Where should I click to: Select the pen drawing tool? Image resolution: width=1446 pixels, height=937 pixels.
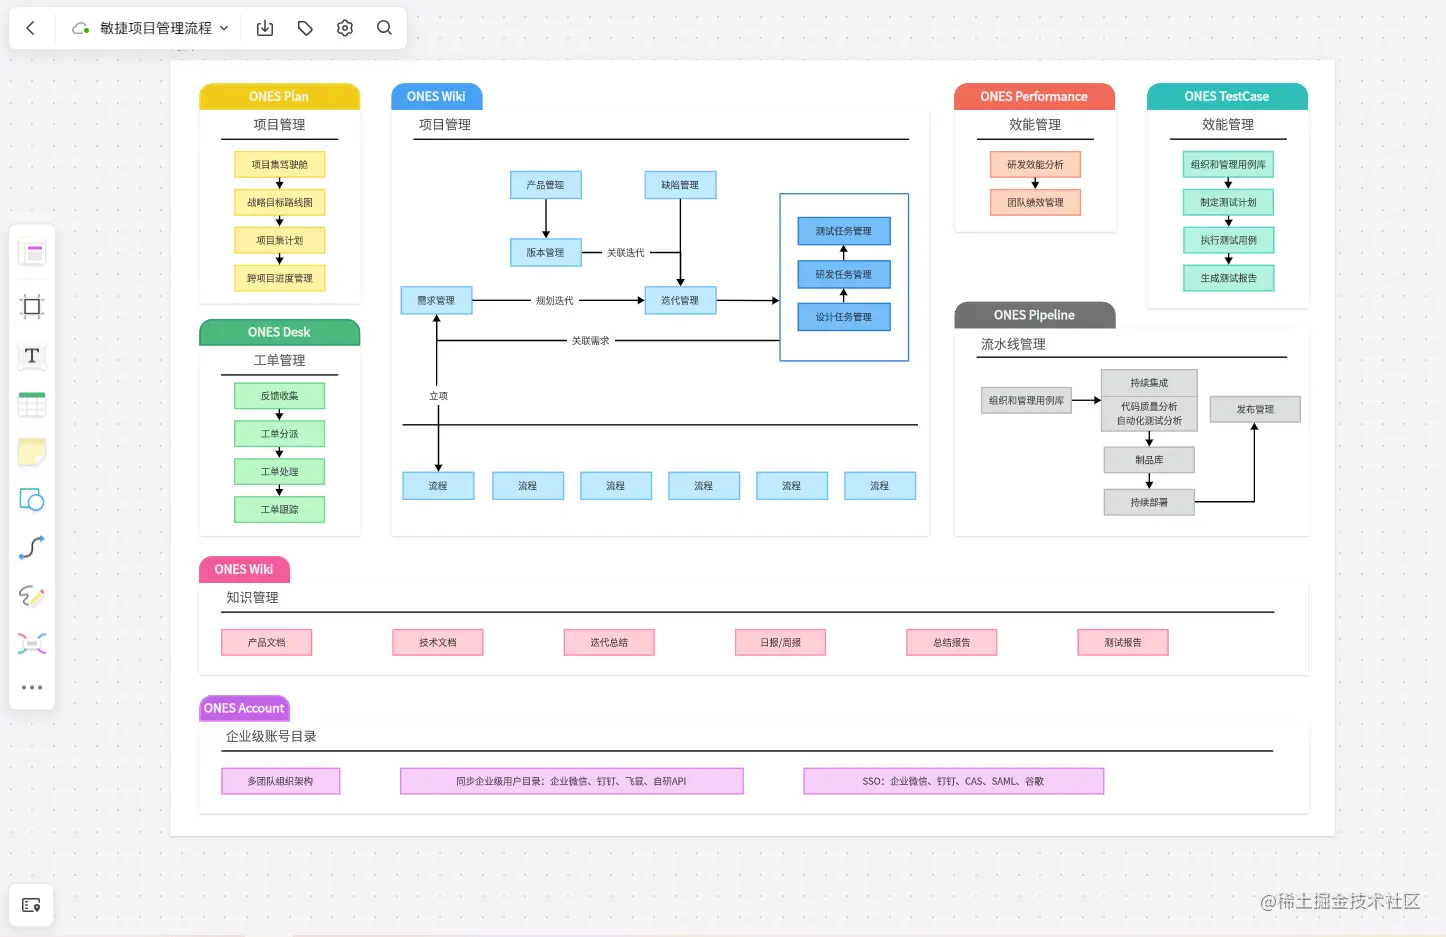pyautogui.click(x=32, y=596)
